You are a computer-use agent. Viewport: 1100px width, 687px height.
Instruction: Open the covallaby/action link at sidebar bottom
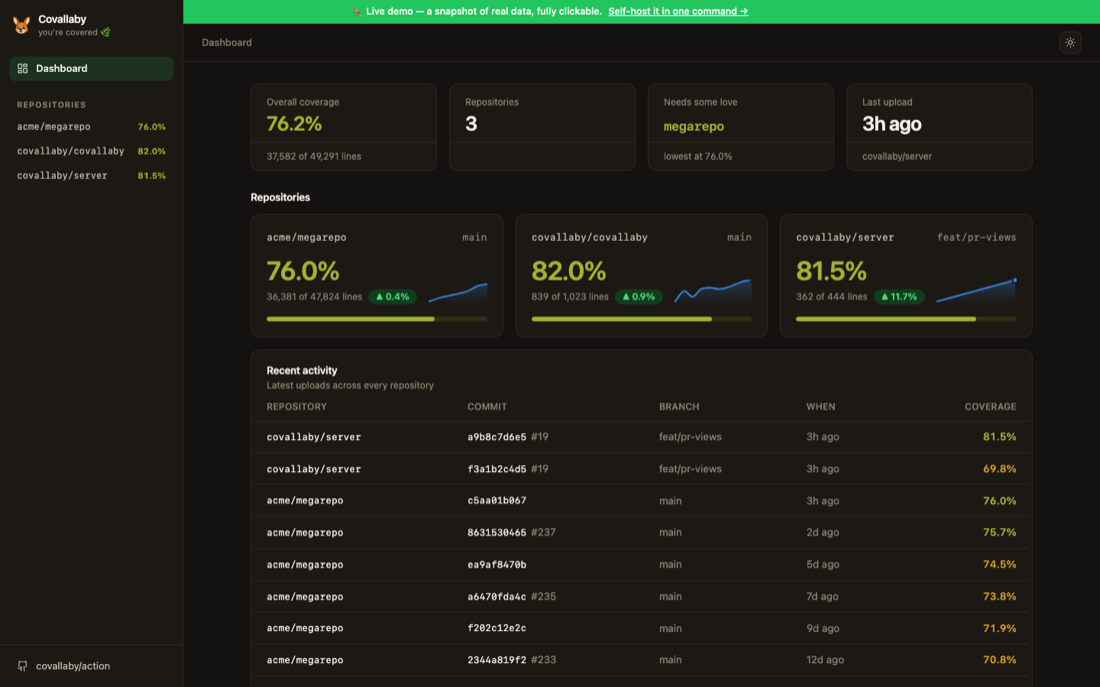coord(73,666)
